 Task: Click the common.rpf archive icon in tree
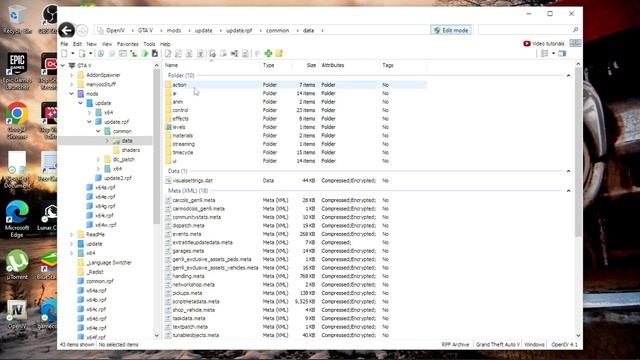[x=81, y=281]
